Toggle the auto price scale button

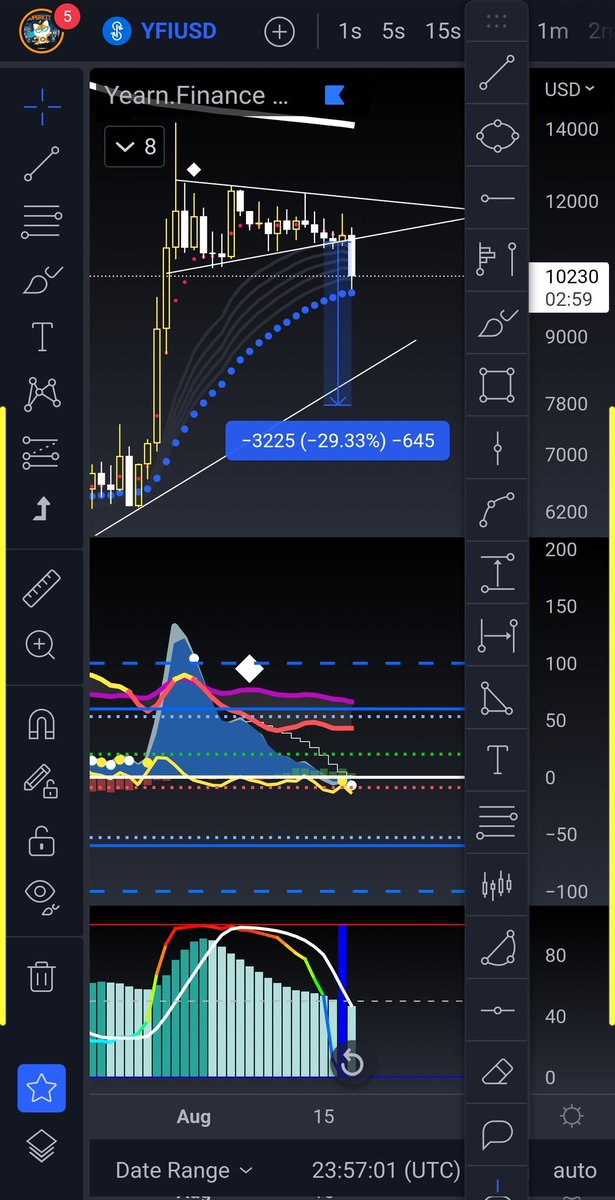click(x=574, y=1170)
